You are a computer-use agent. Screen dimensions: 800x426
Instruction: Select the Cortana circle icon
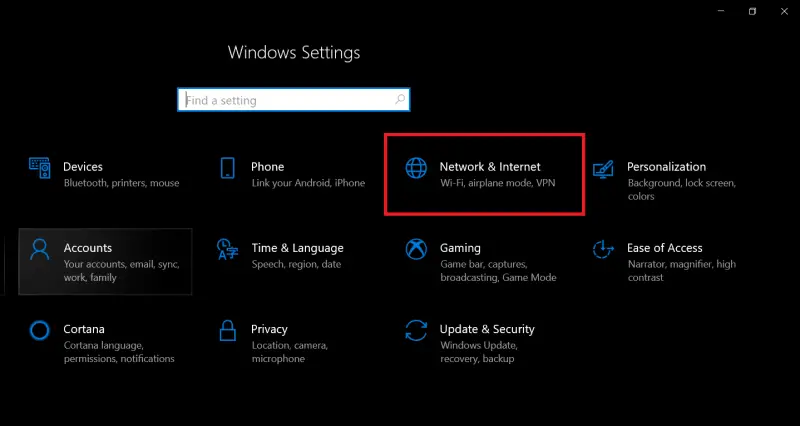click(x=39, y=330)
